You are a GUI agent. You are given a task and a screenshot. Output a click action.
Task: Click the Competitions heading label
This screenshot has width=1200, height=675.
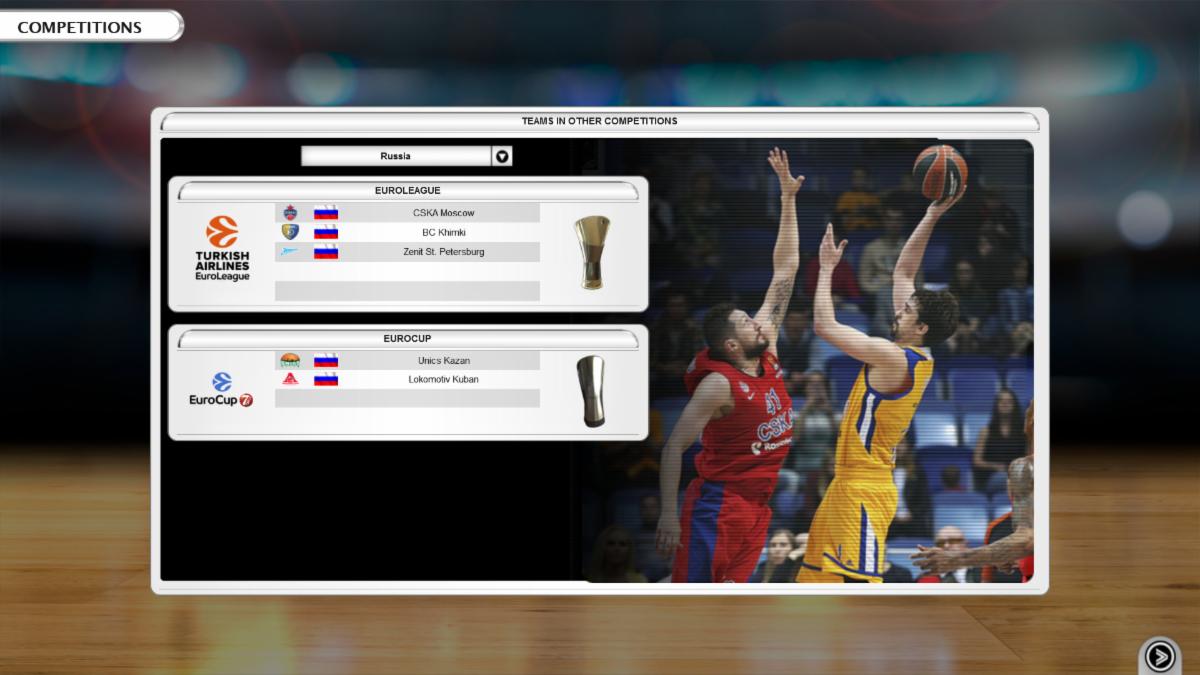(80, 27)
